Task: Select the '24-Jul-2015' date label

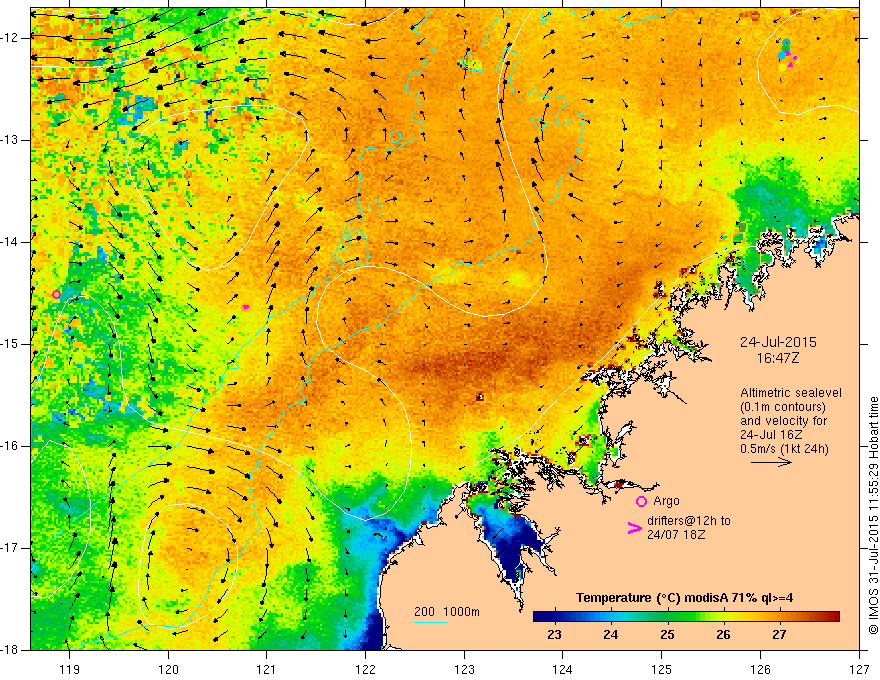Action: [x=778, y=342]
